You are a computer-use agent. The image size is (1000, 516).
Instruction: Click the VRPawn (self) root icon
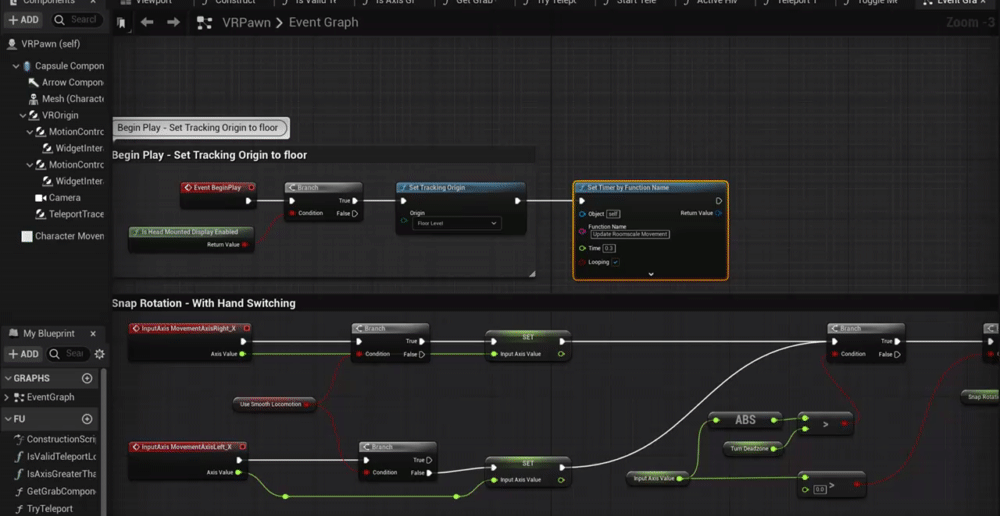pyautogui.click(x=11, y=44)
